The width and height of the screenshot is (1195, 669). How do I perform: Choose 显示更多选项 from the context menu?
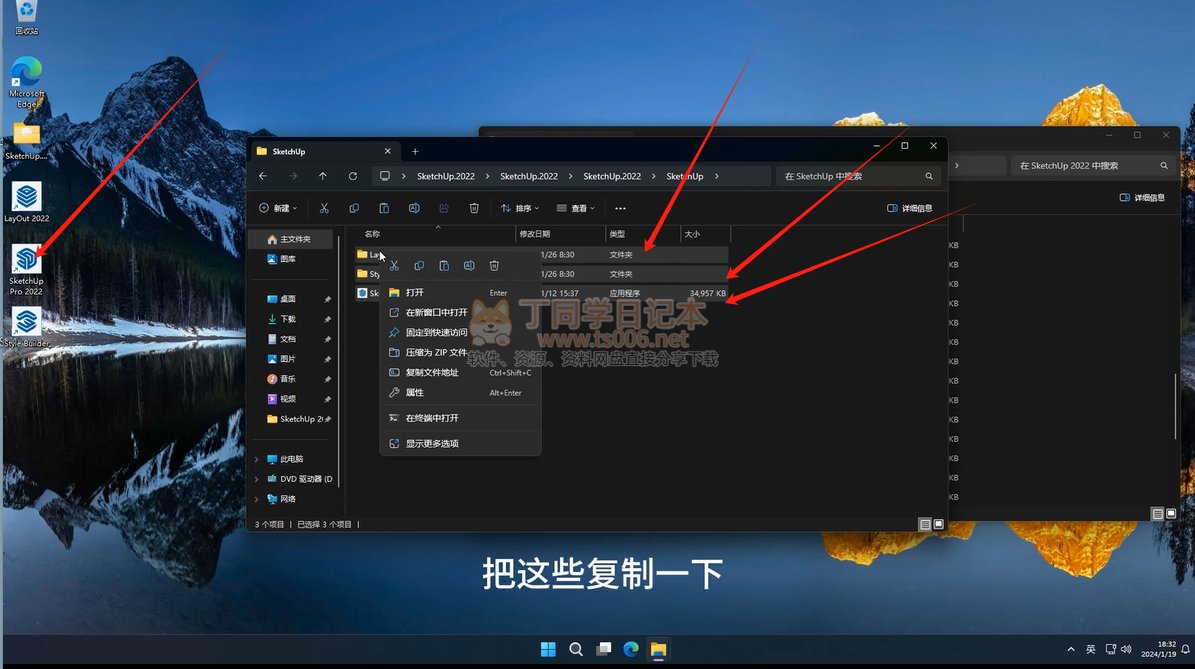(x=460, y=443)
